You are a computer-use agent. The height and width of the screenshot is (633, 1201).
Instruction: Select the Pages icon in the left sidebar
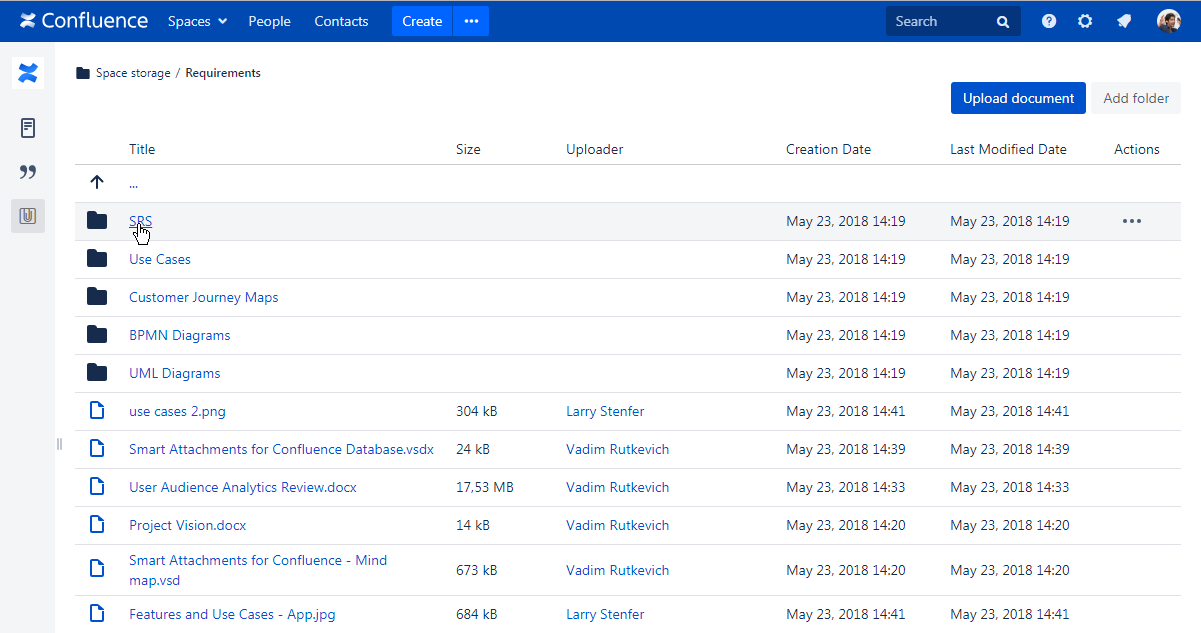coord(27,128)
